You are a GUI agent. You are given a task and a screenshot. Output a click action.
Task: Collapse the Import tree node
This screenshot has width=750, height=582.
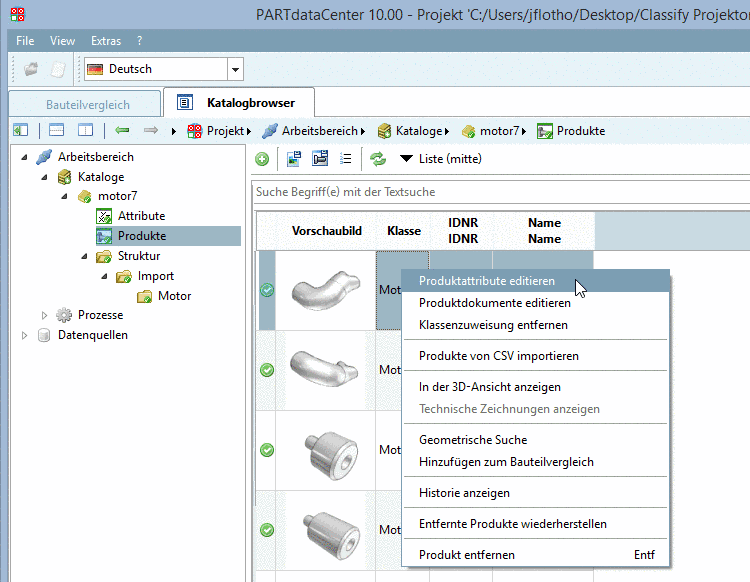pos(105,276)
